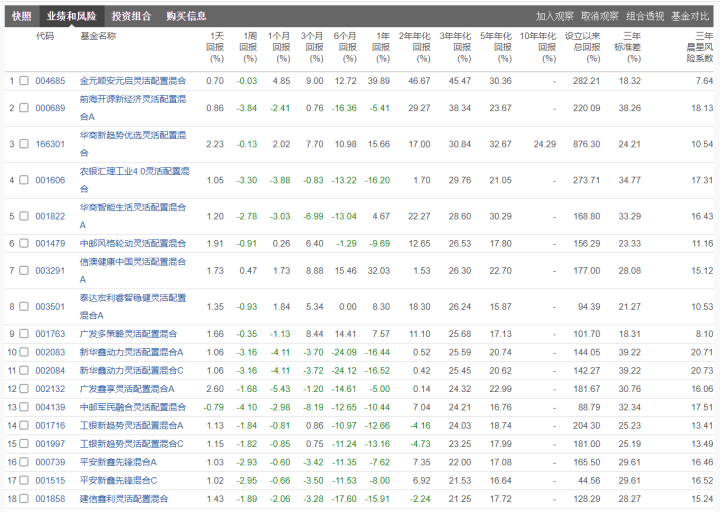Viewport: 720px width, 512px height.
Task: Open the 购买信息 tab
Action: tap(186, 17)
